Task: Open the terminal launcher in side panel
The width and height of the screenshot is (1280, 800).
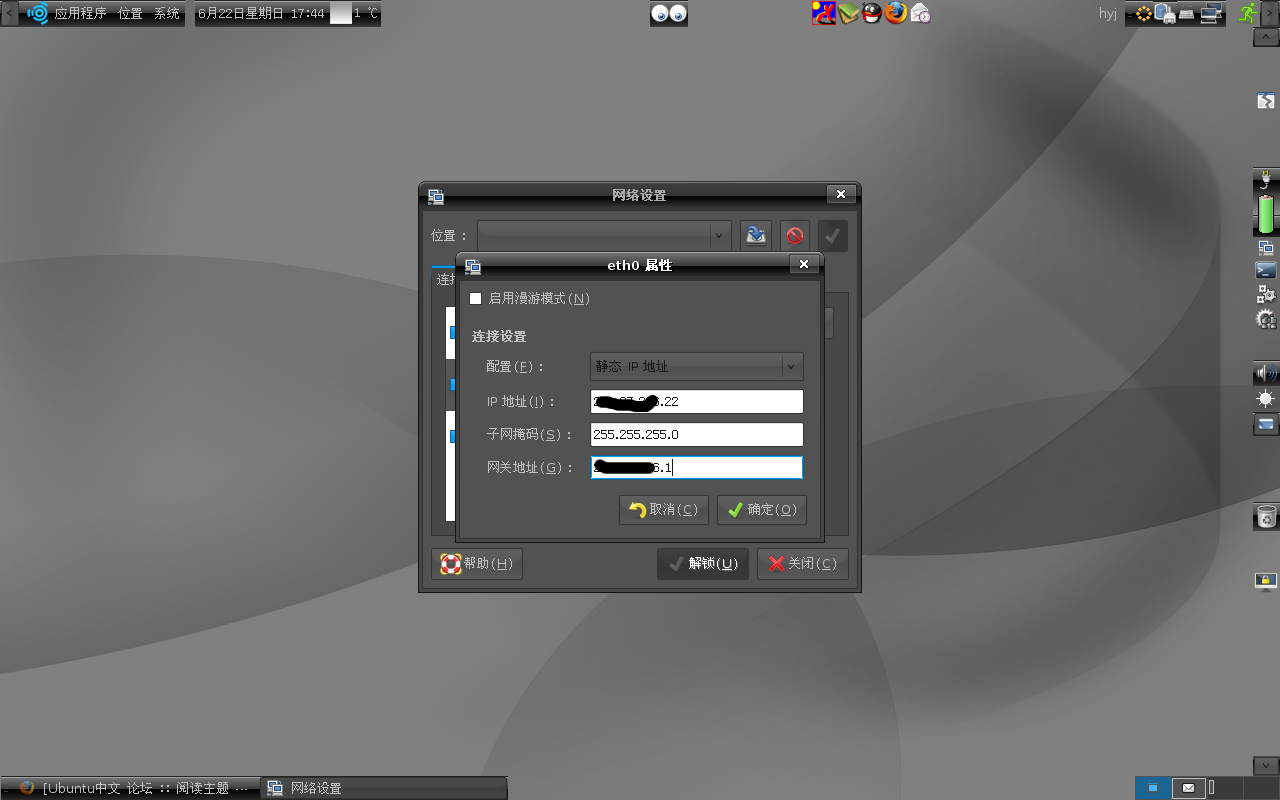Action: pos(1266,270)
